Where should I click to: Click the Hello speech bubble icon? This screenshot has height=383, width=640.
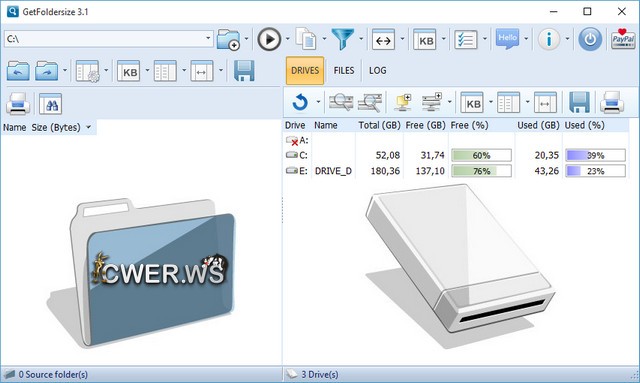pos(507,39)
